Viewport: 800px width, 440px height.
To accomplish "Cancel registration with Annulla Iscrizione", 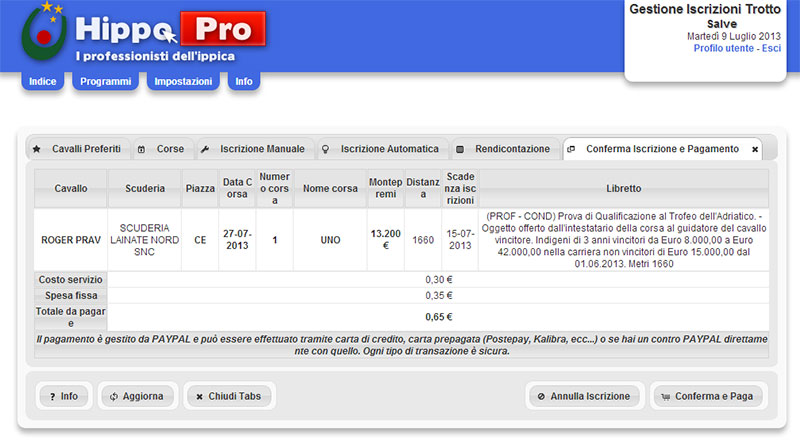I will 584,396.
